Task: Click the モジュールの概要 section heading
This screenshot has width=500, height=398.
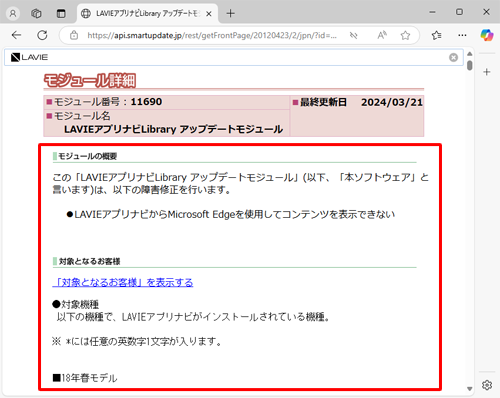Action: pos(87,156)
